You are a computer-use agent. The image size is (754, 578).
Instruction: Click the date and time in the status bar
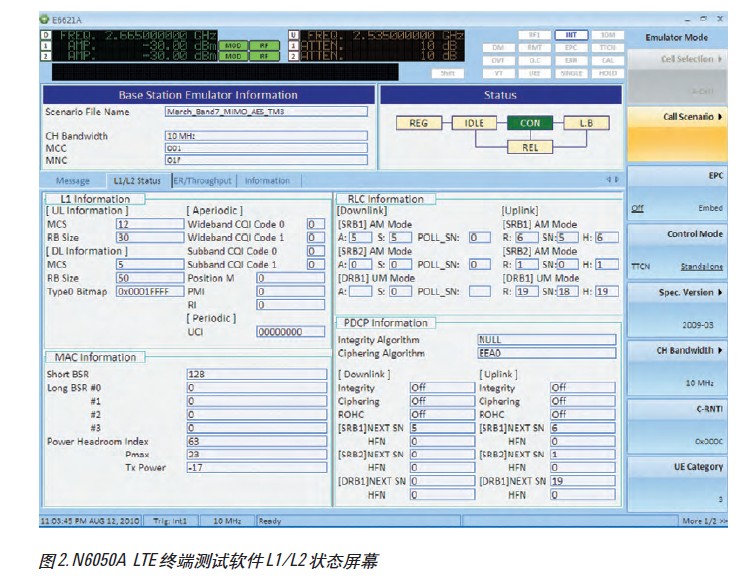coord(90,521)
